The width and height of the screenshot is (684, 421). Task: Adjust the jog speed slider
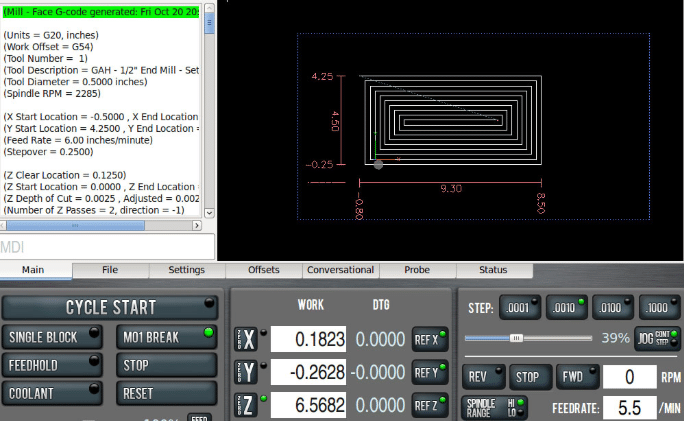(516, 338)
